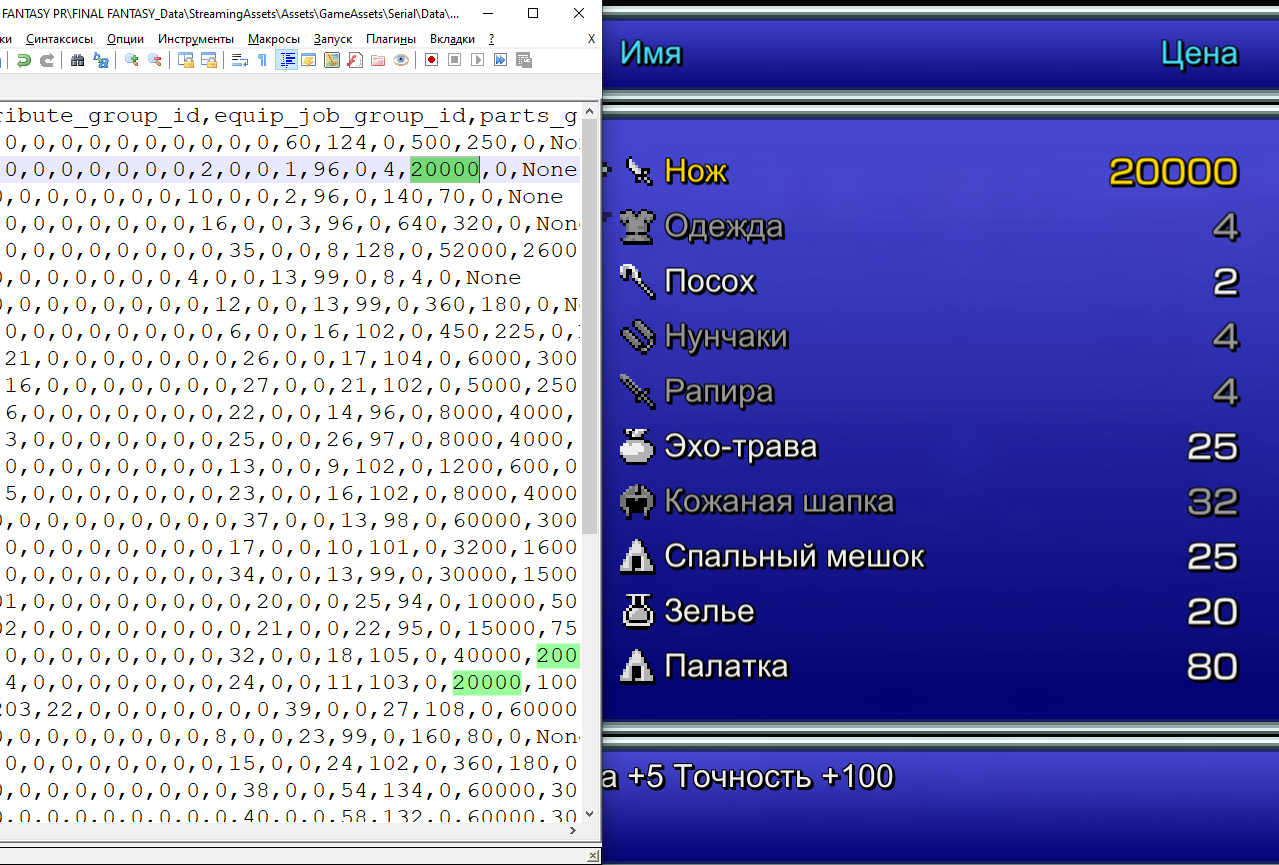
Task: Click highlighted 20000 in selected editor line
Action: click(x=445, y=169)
